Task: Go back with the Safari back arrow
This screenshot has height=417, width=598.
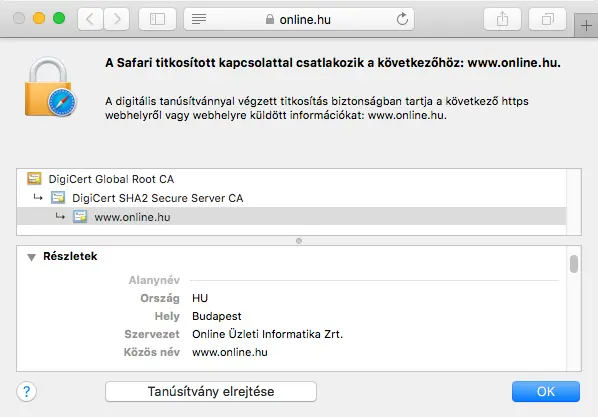Action: click(x=90, y=19)
